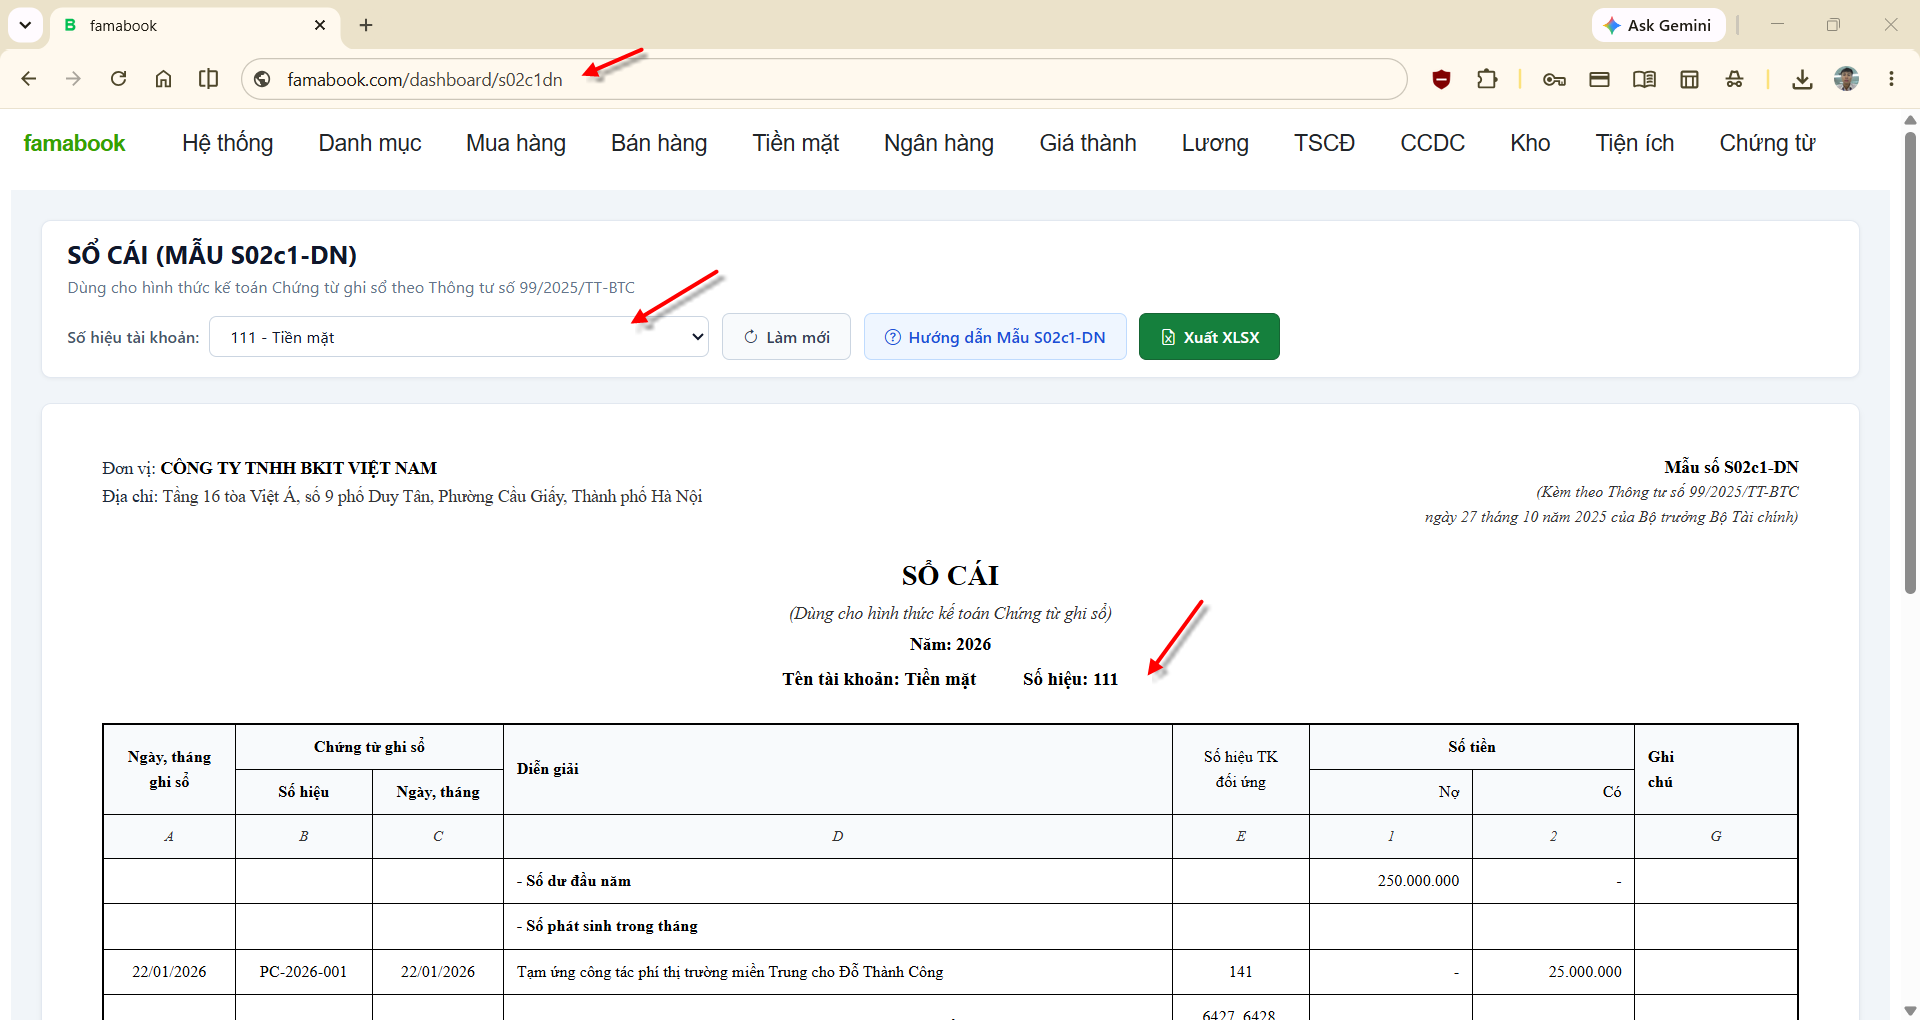1920x1020 pixels.
Task: Open the browser home page
Action: [163, 79]
